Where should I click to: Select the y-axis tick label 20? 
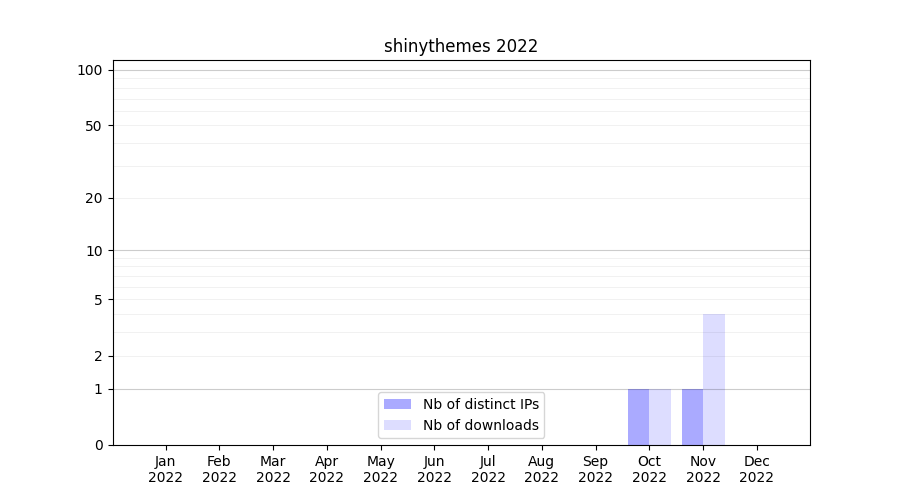94,198
